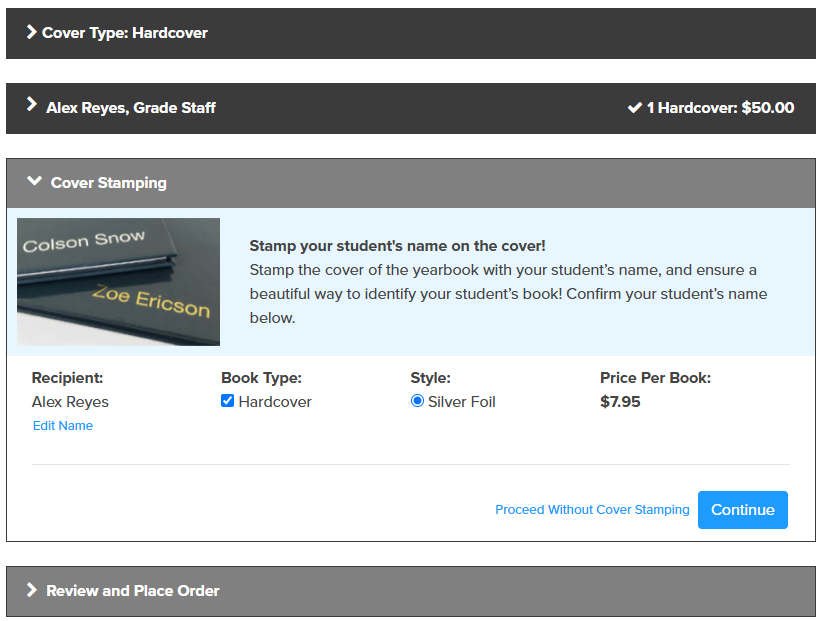The height and width of the screenshot is (621, 822).
Task: Open the Cover Type: Hardcover header title
Action: (x=125, y=33)
